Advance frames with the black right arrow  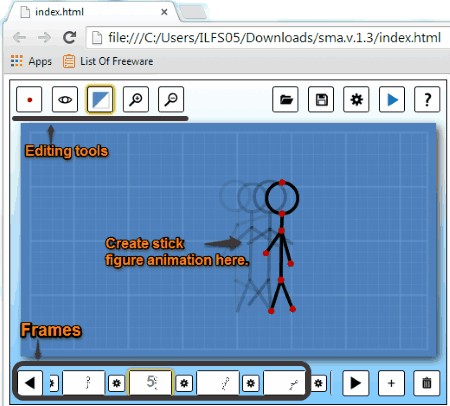356,383
